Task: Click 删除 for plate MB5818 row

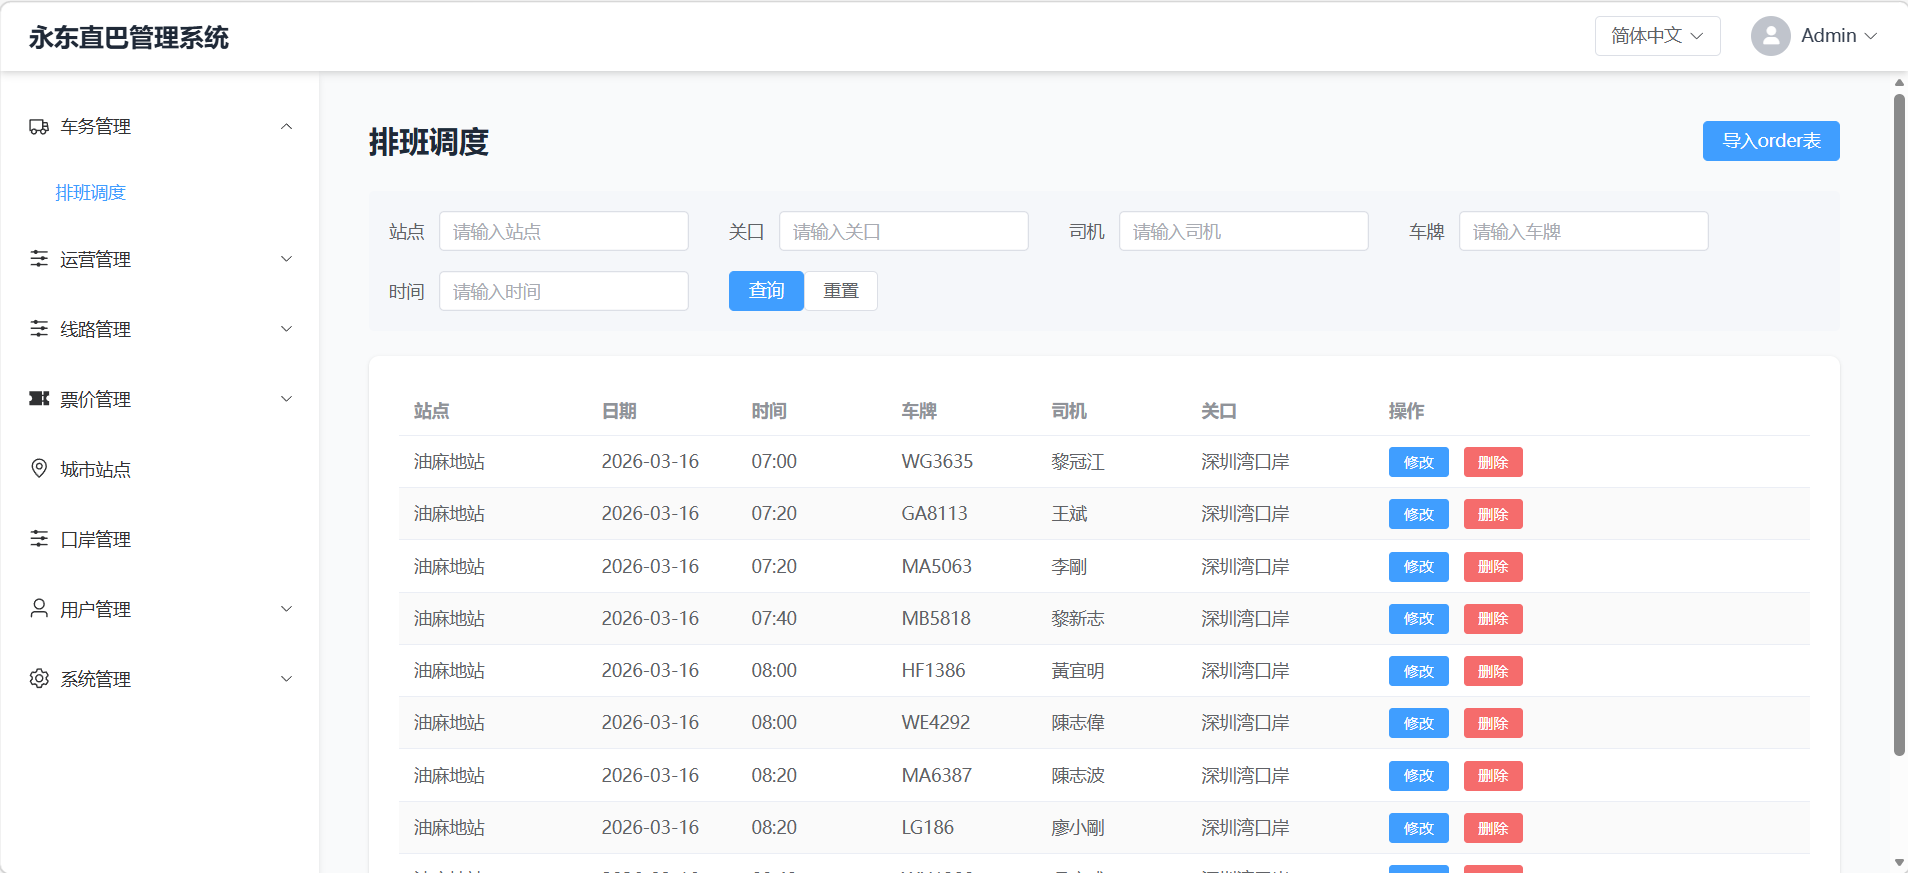Action: point(1492,619)
